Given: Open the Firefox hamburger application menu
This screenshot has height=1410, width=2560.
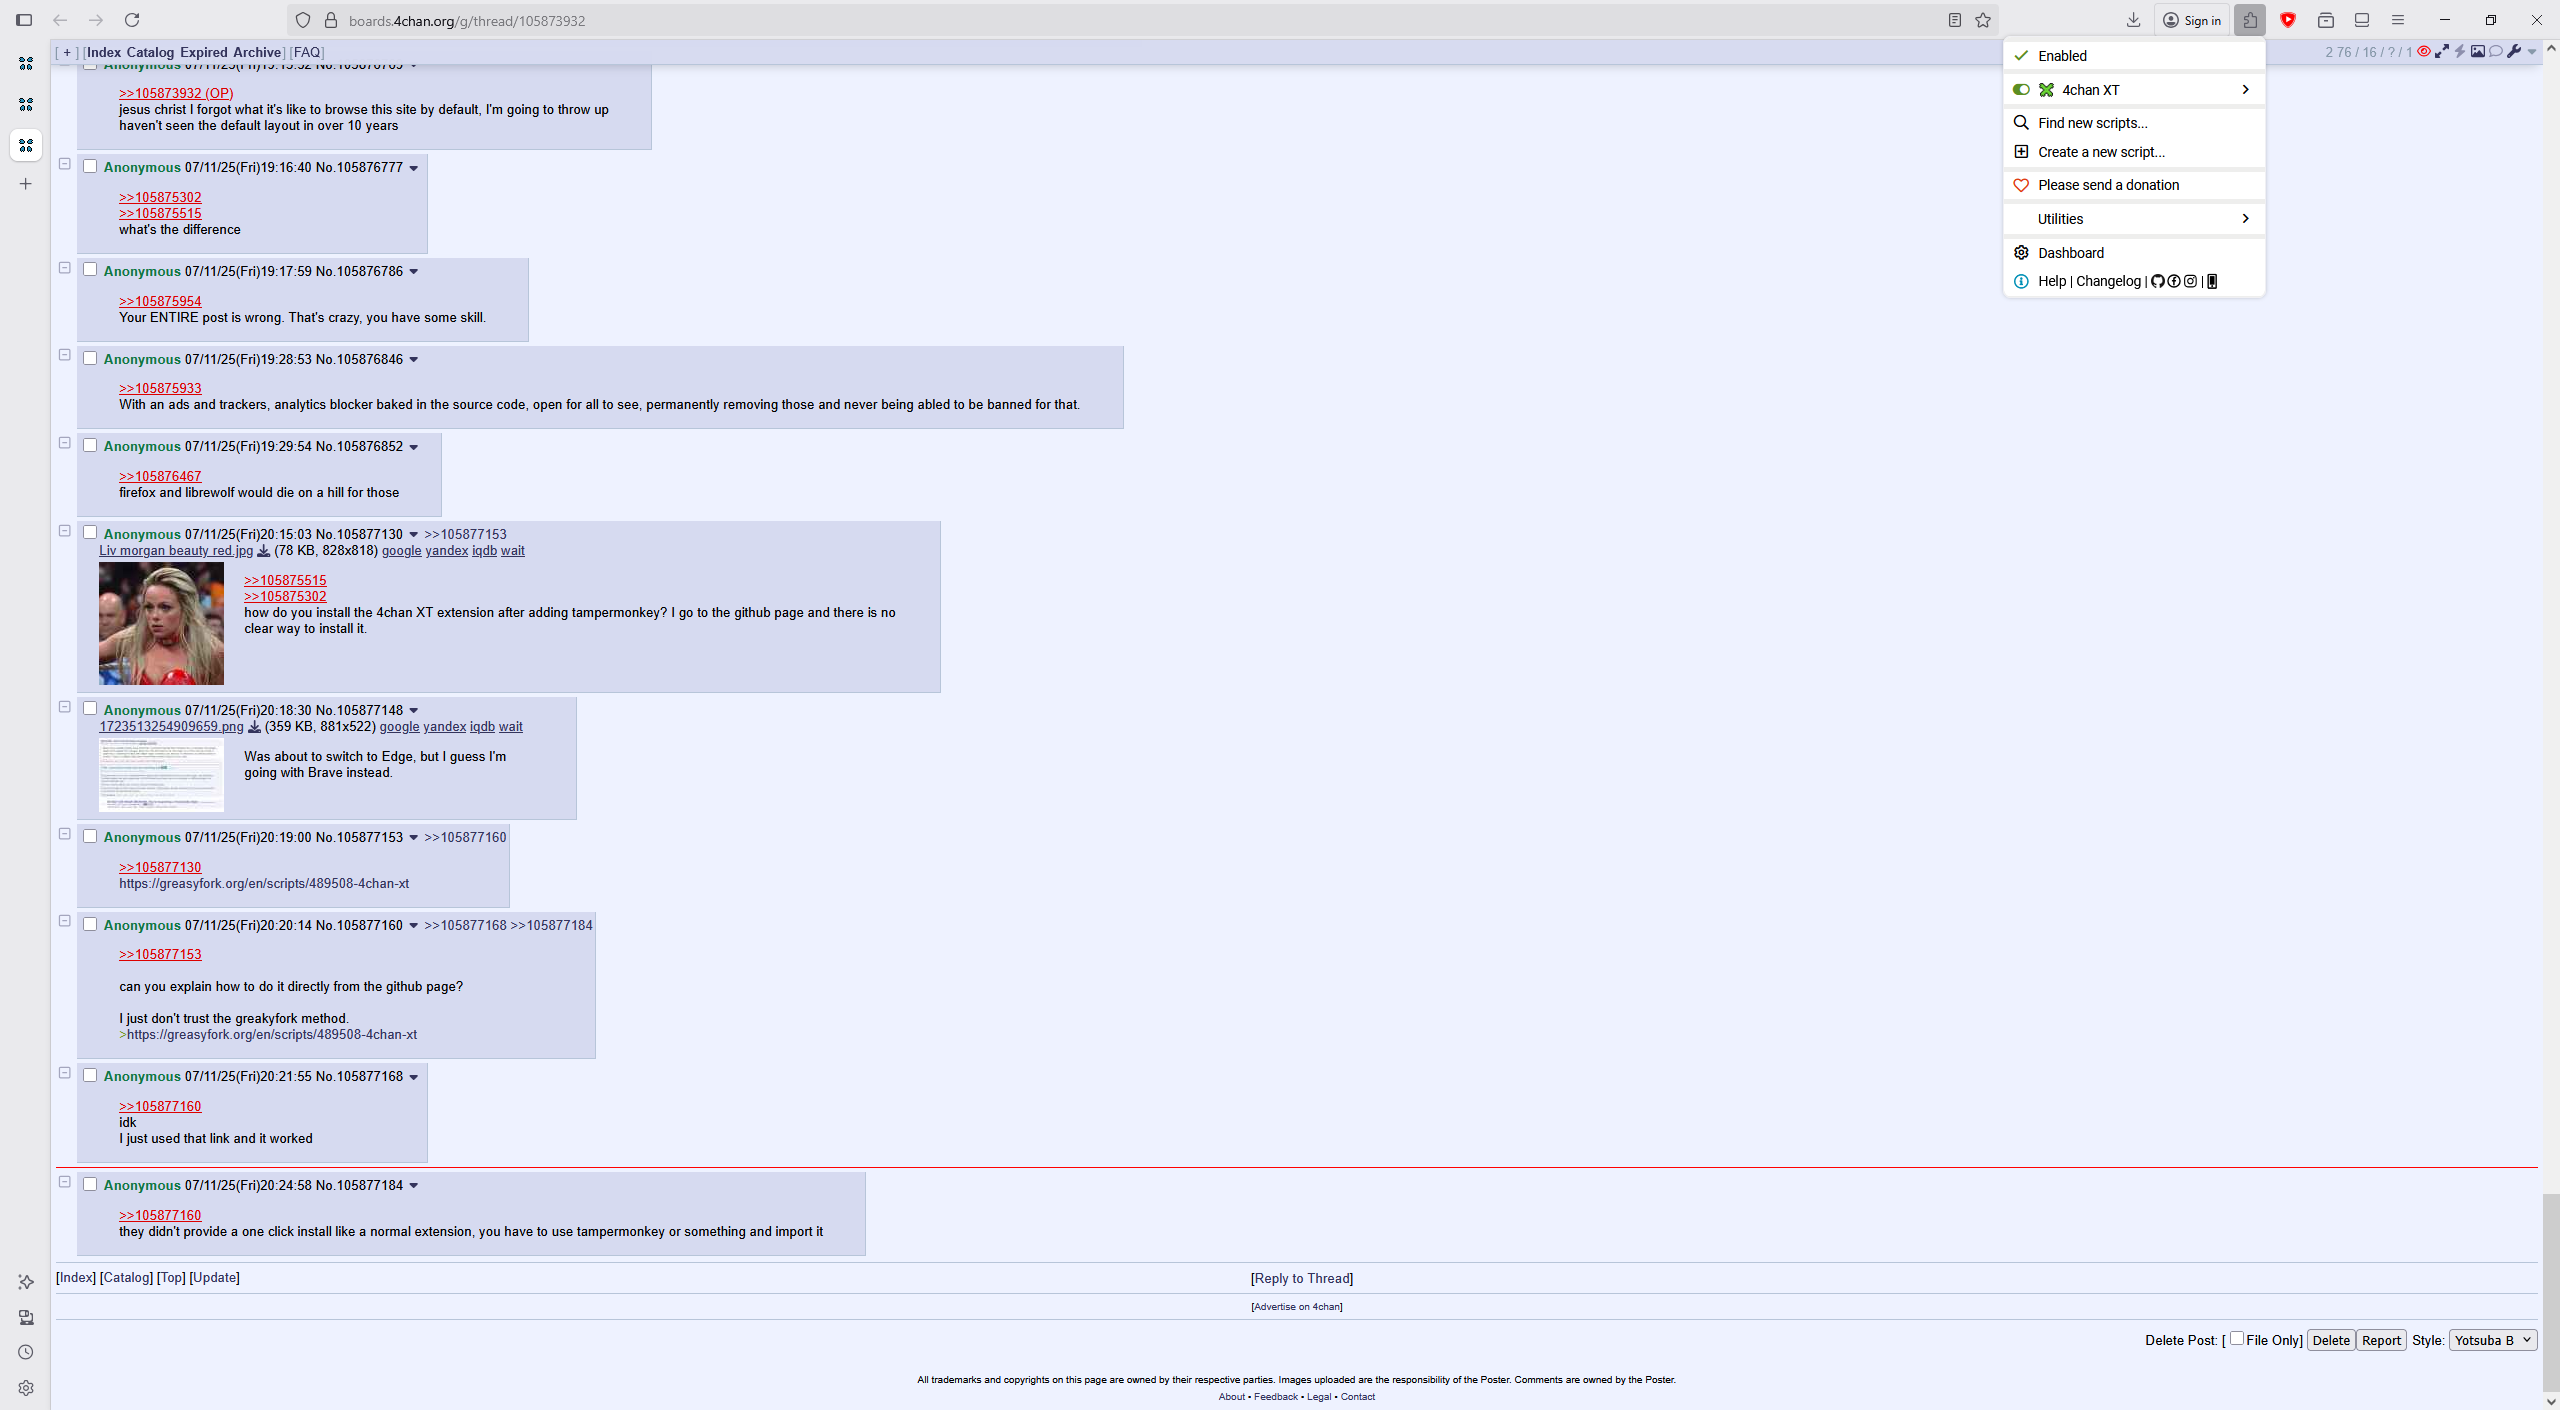Looking at the screenshot, I should point(2398,20).
